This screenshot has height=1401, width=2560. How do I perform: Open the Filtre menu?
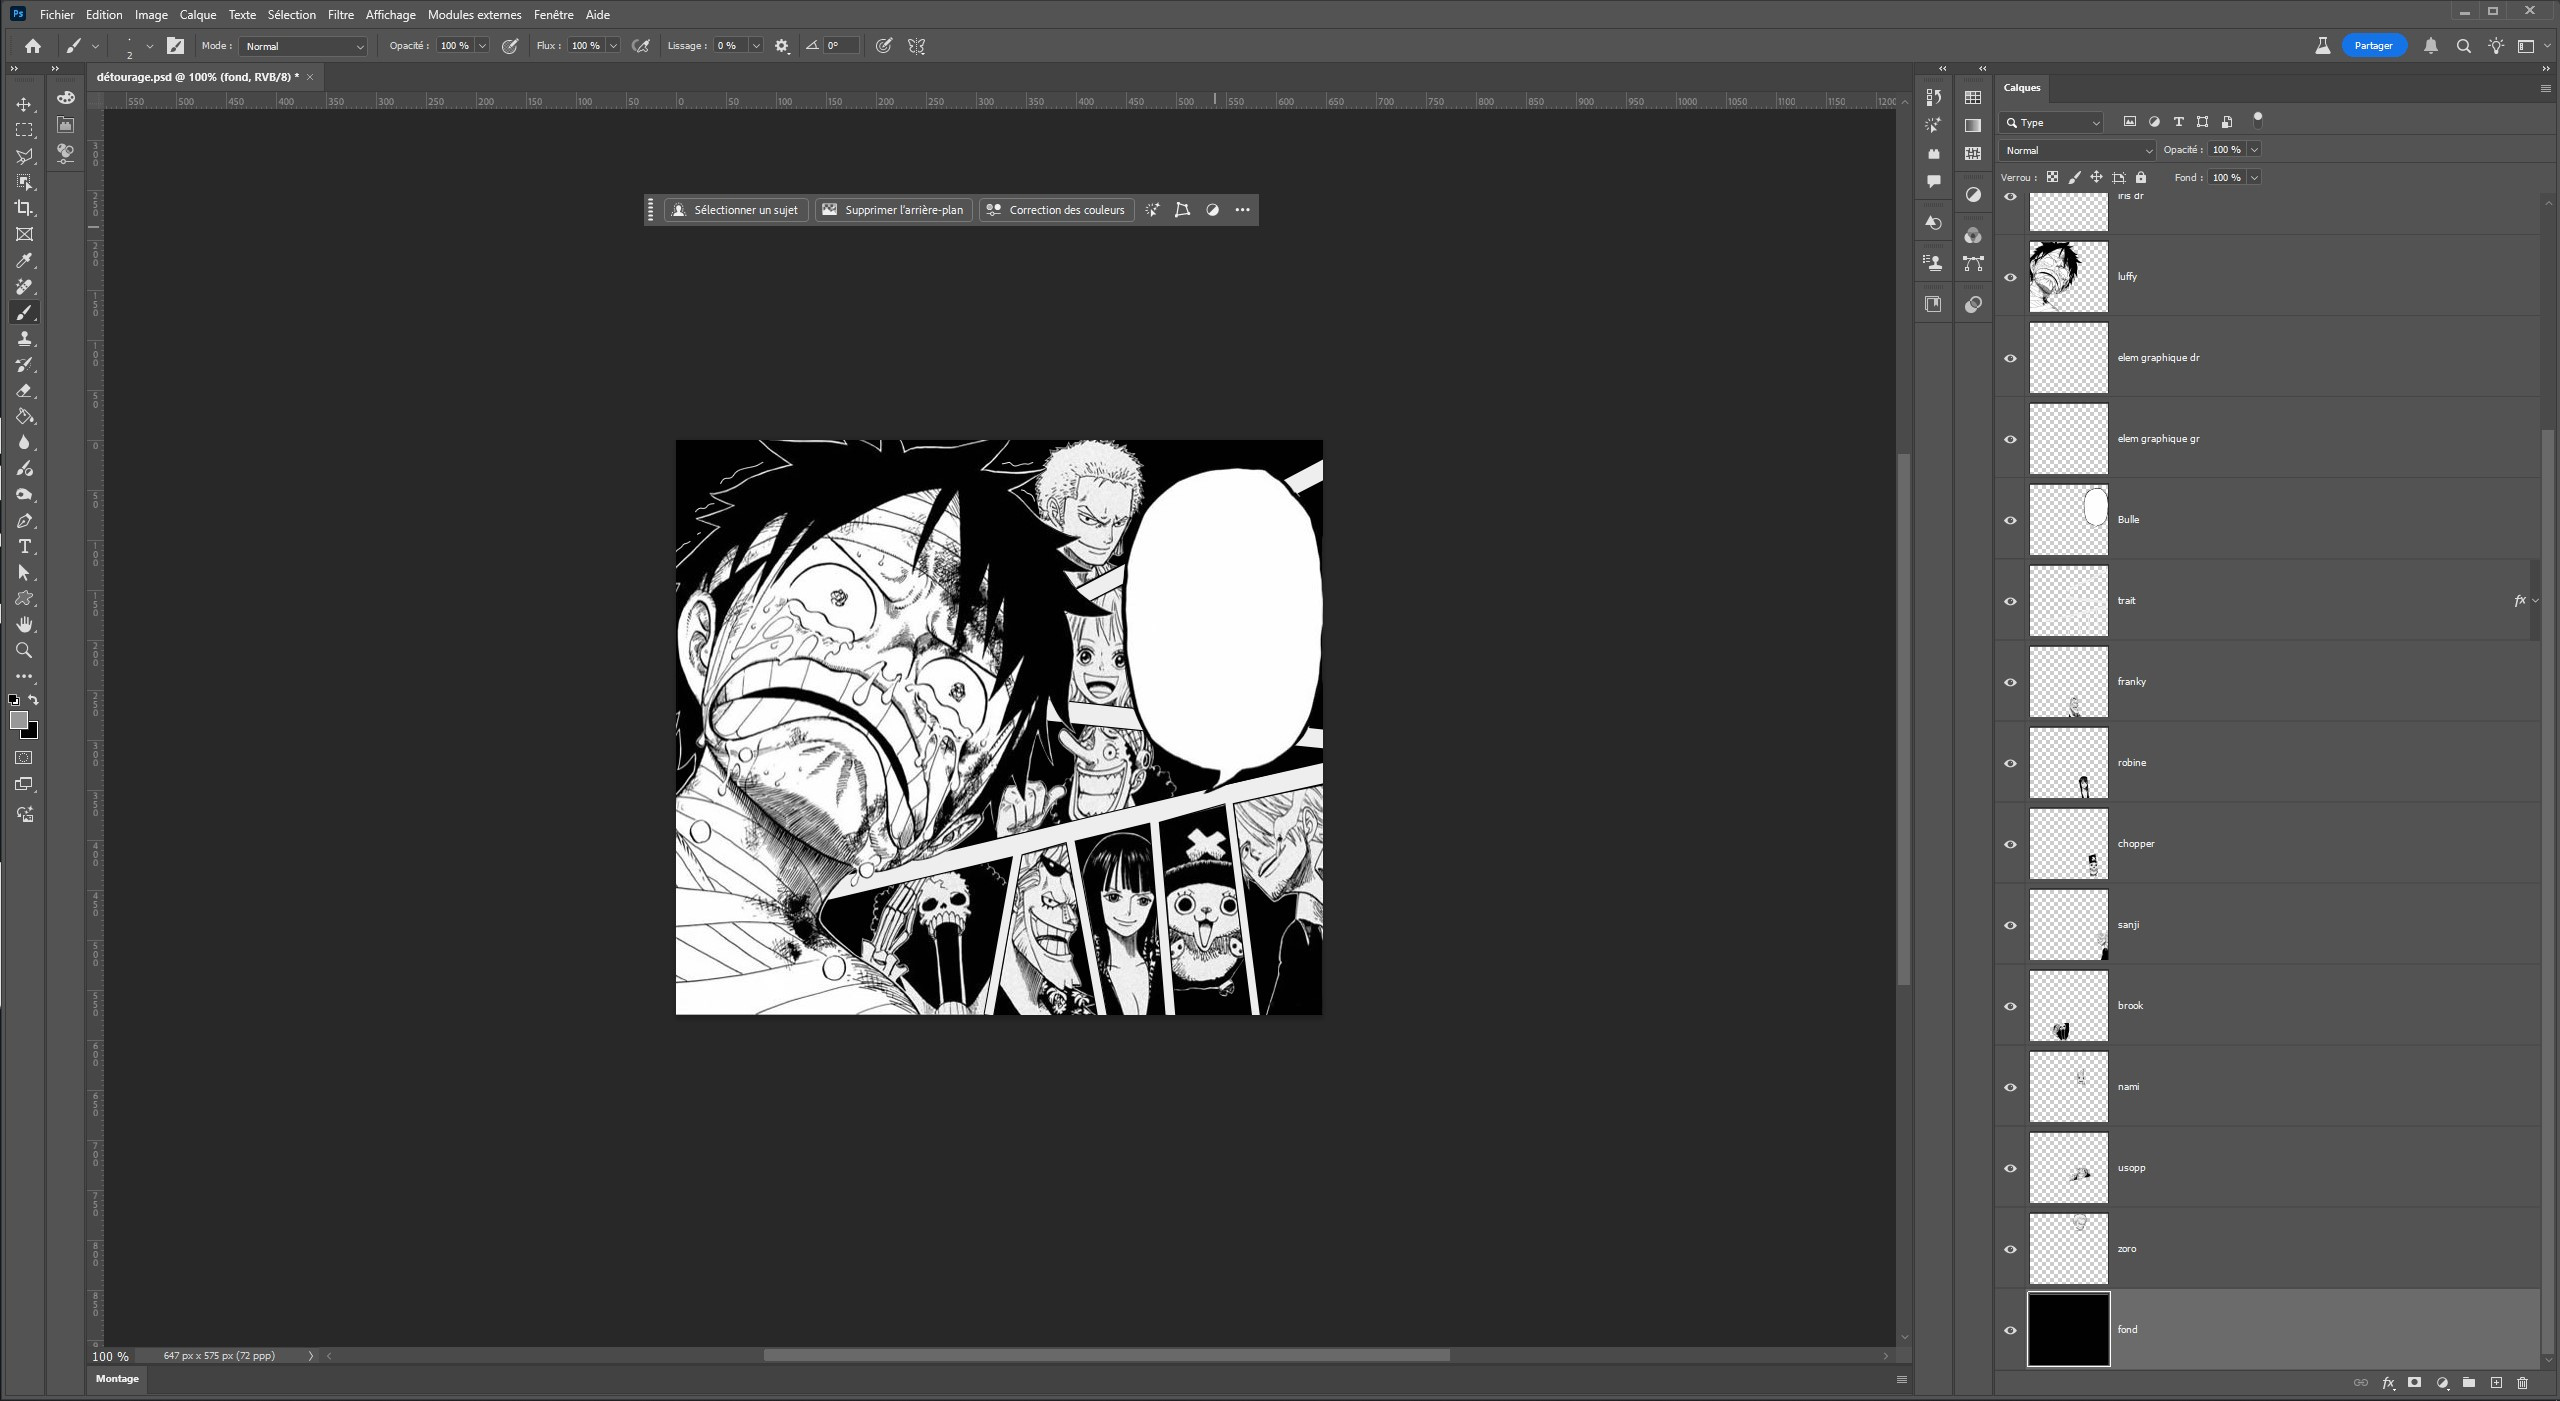(341, 15)
